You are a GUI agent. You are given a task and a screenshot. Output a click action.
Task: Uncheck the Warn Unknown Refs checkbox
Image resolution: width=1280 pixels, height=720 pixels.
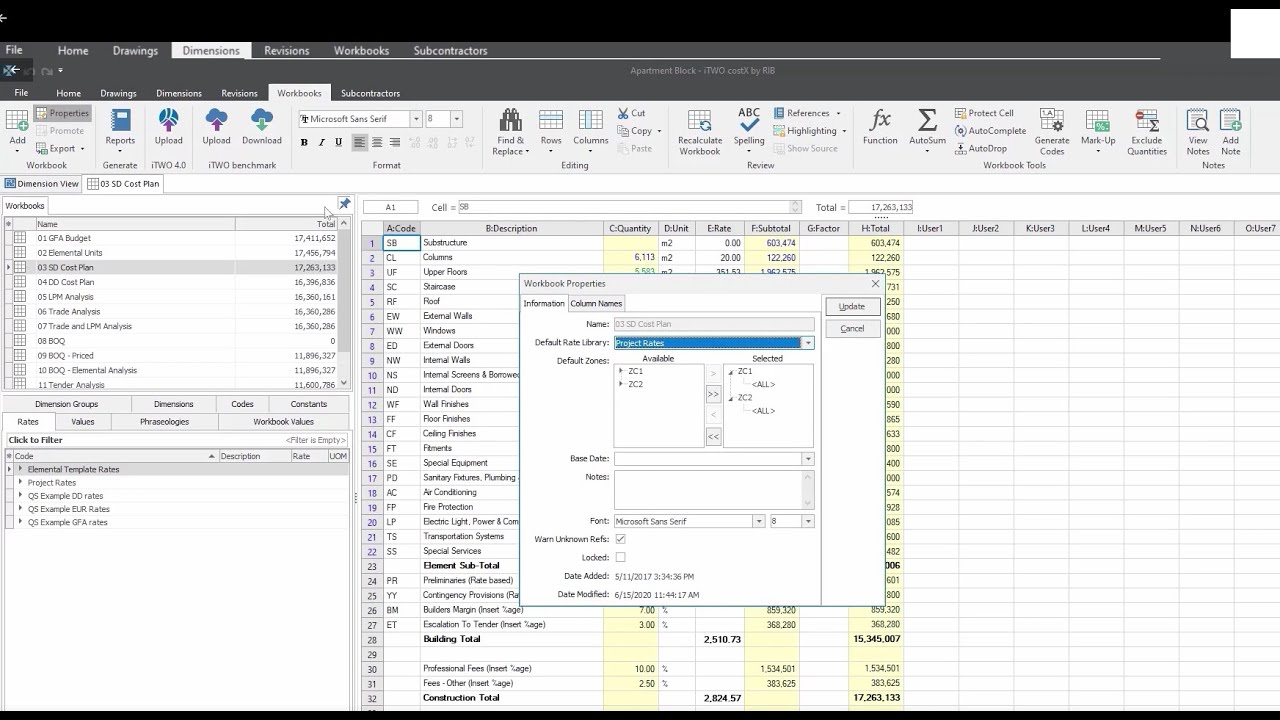(x=620, y=539)
